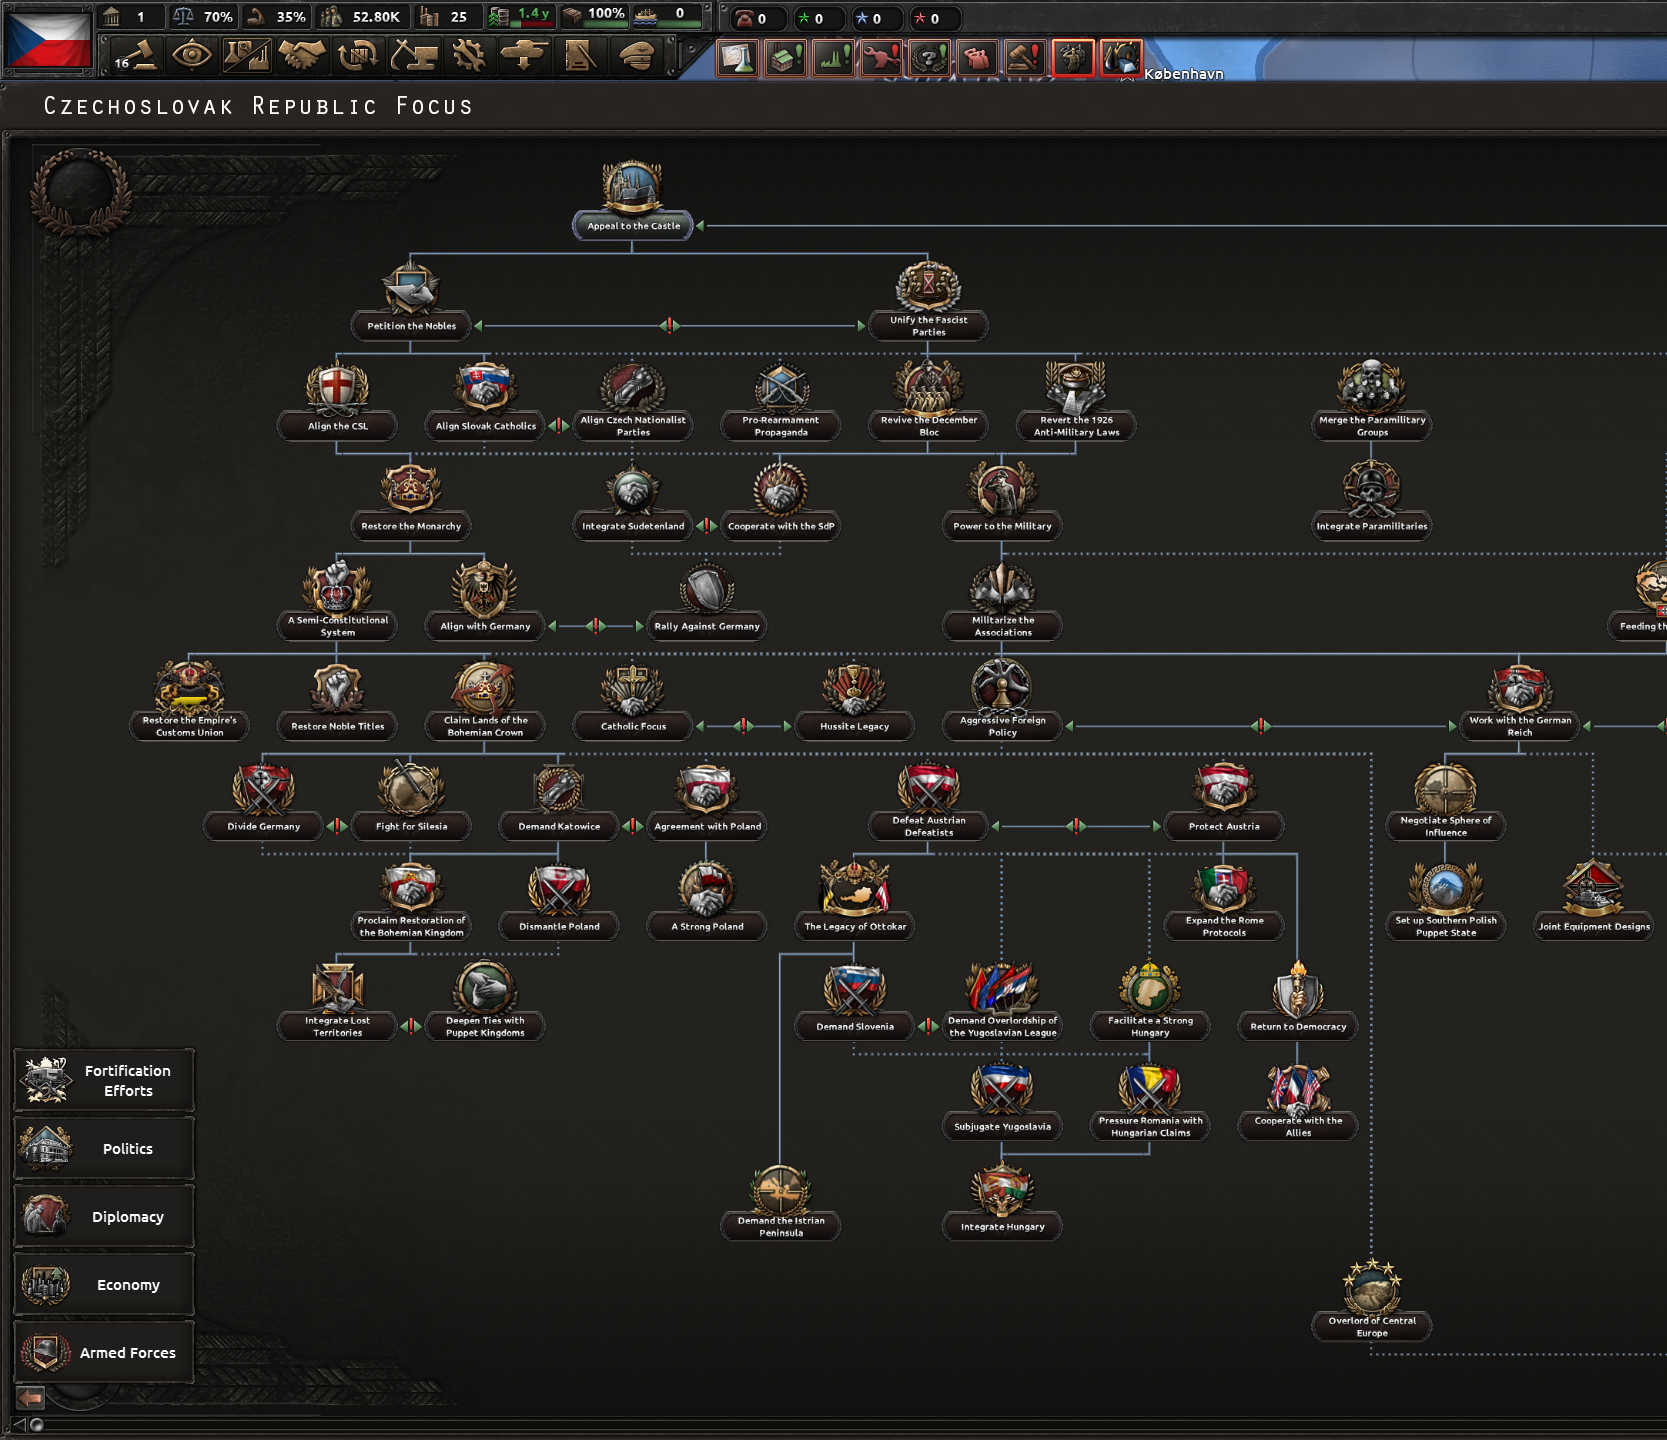Jump to the Armed Forces focus branch
This screenshot has width=1667, height=1440.
[x=104, y=1352]
